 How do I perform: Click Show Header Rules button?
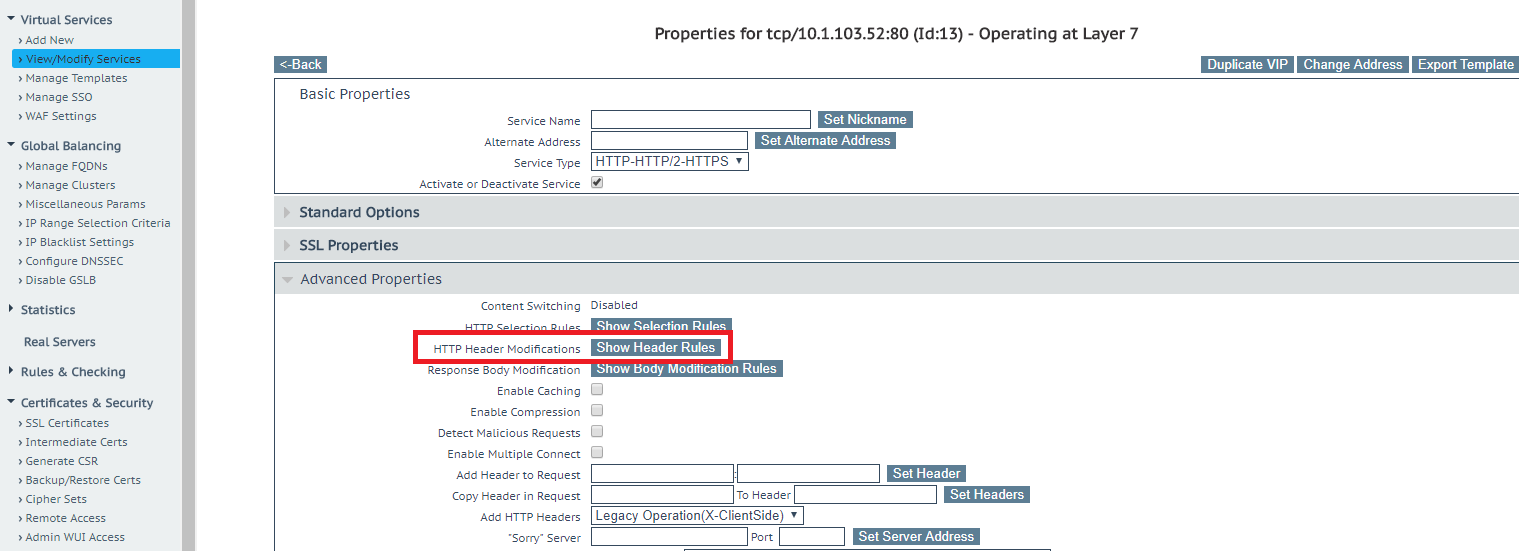tap(656, 347)
